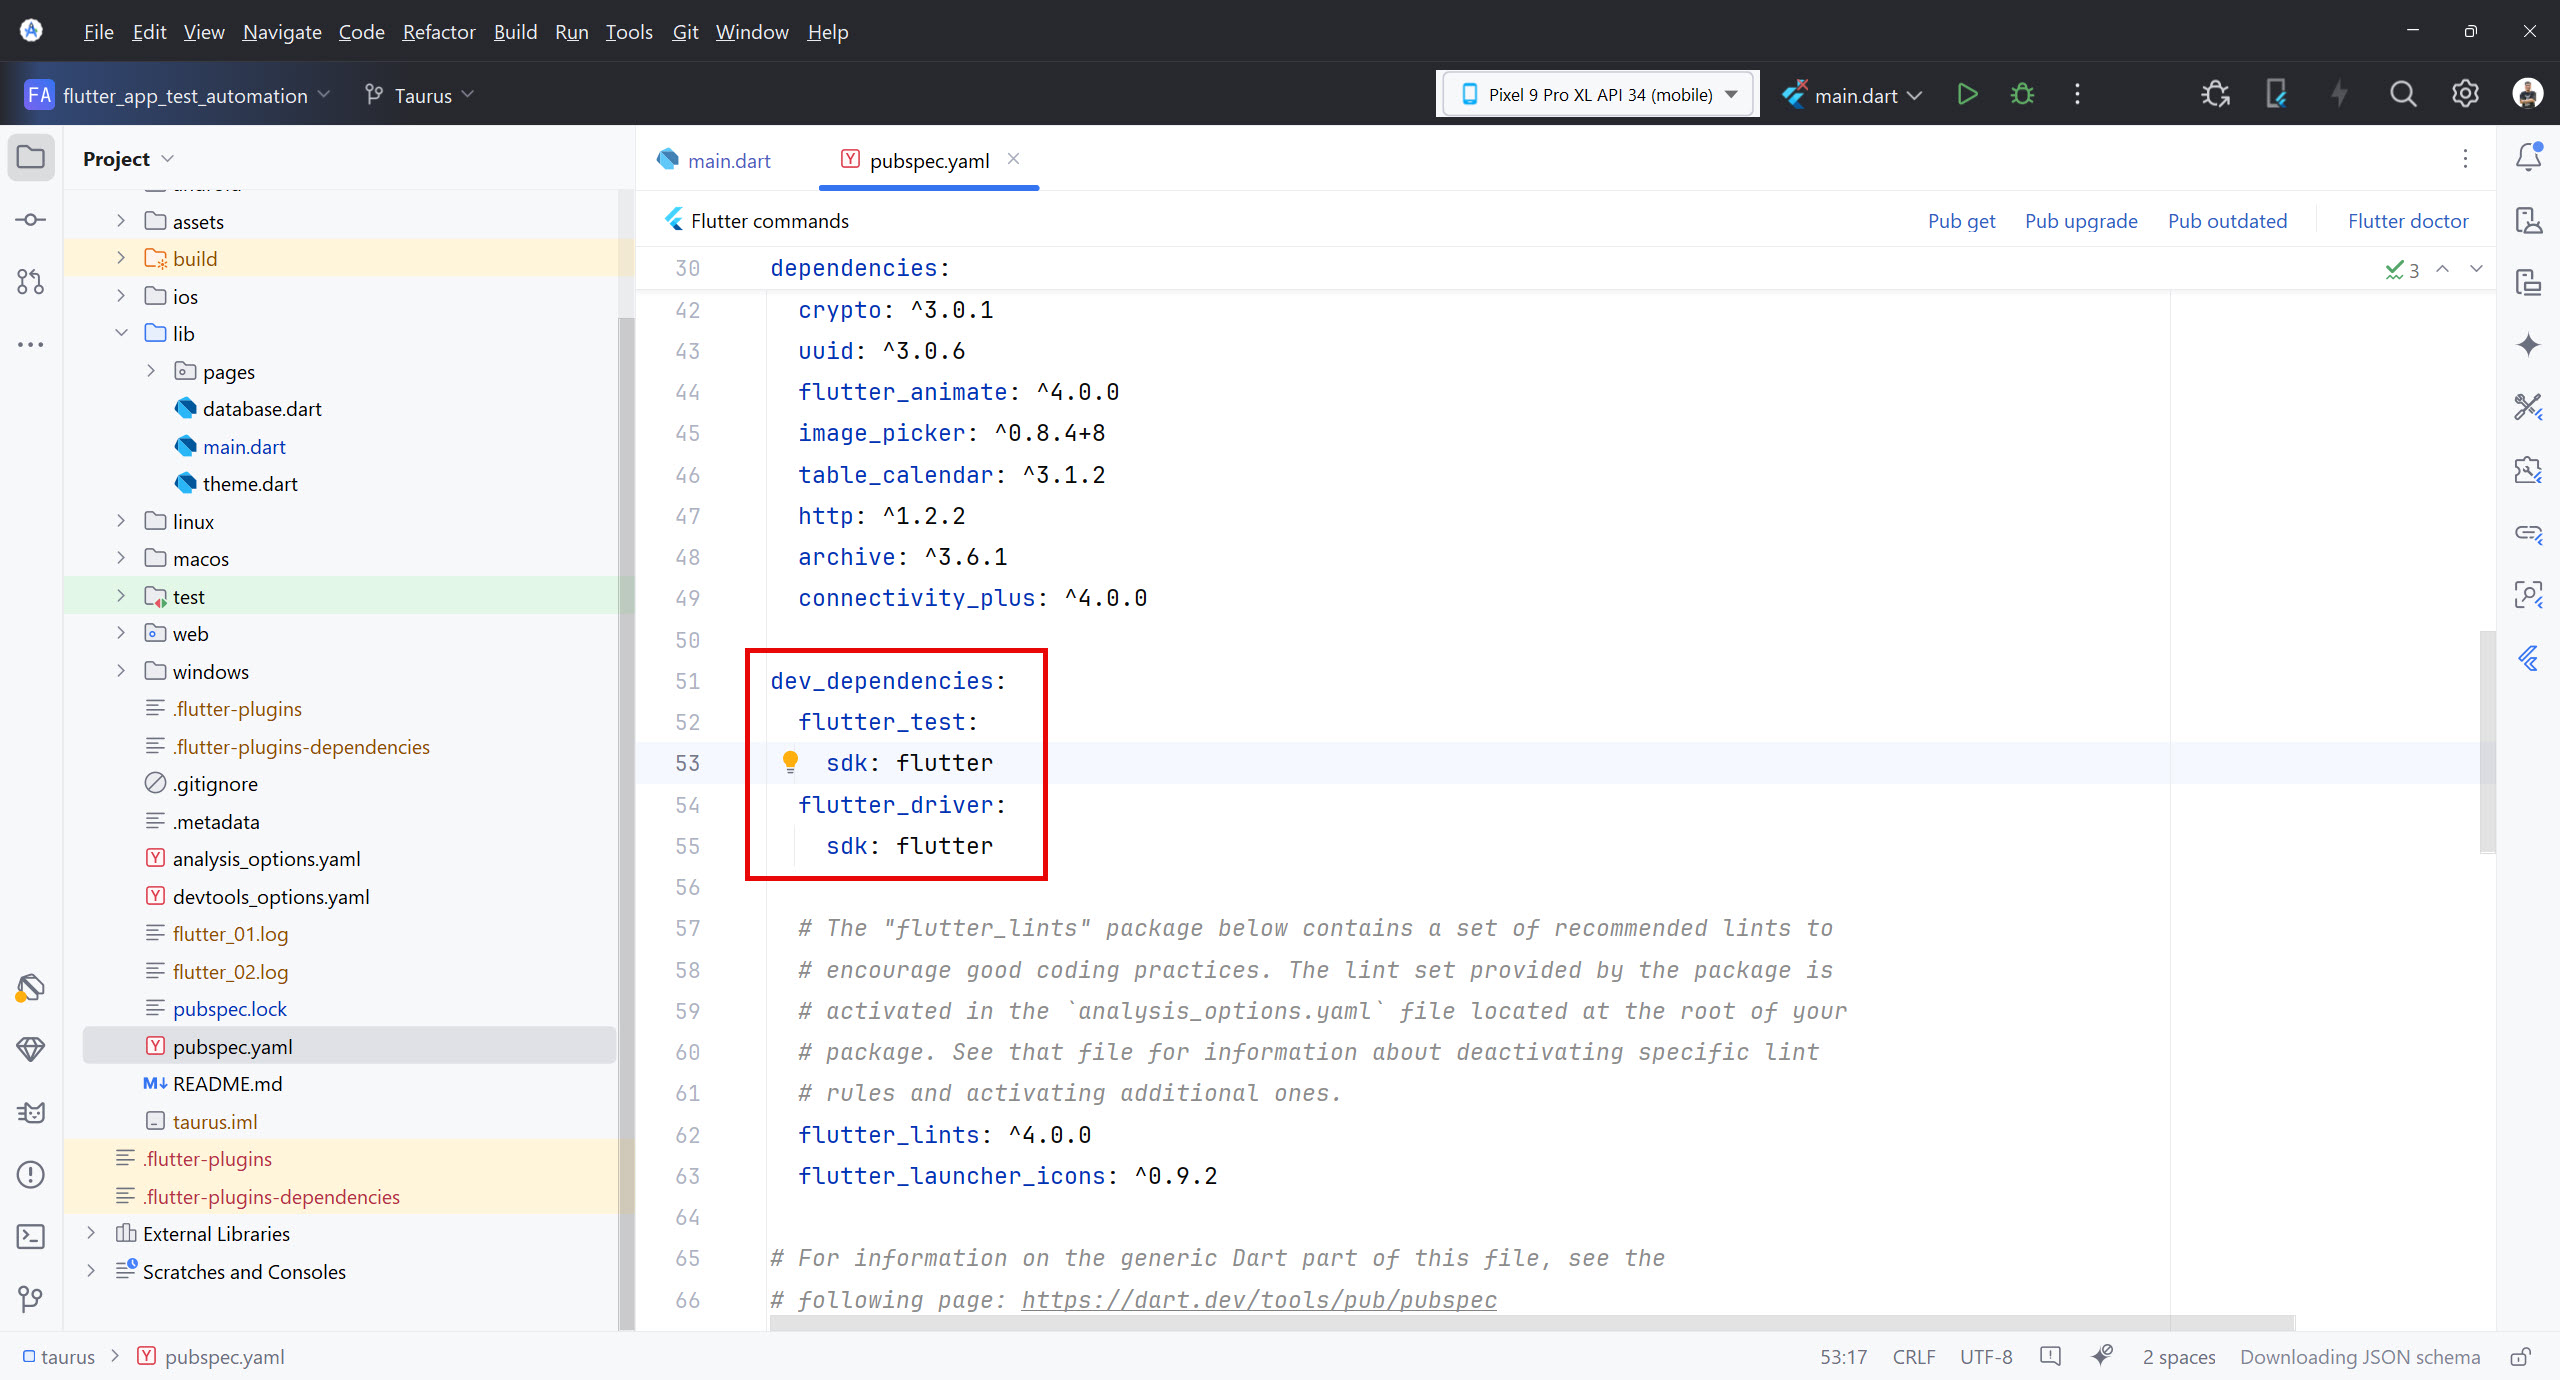This screenshot has height=1380, width=2560.
Task: Open the Build Variants tool window
Action: pyautogui.click(x=31, y=988)
